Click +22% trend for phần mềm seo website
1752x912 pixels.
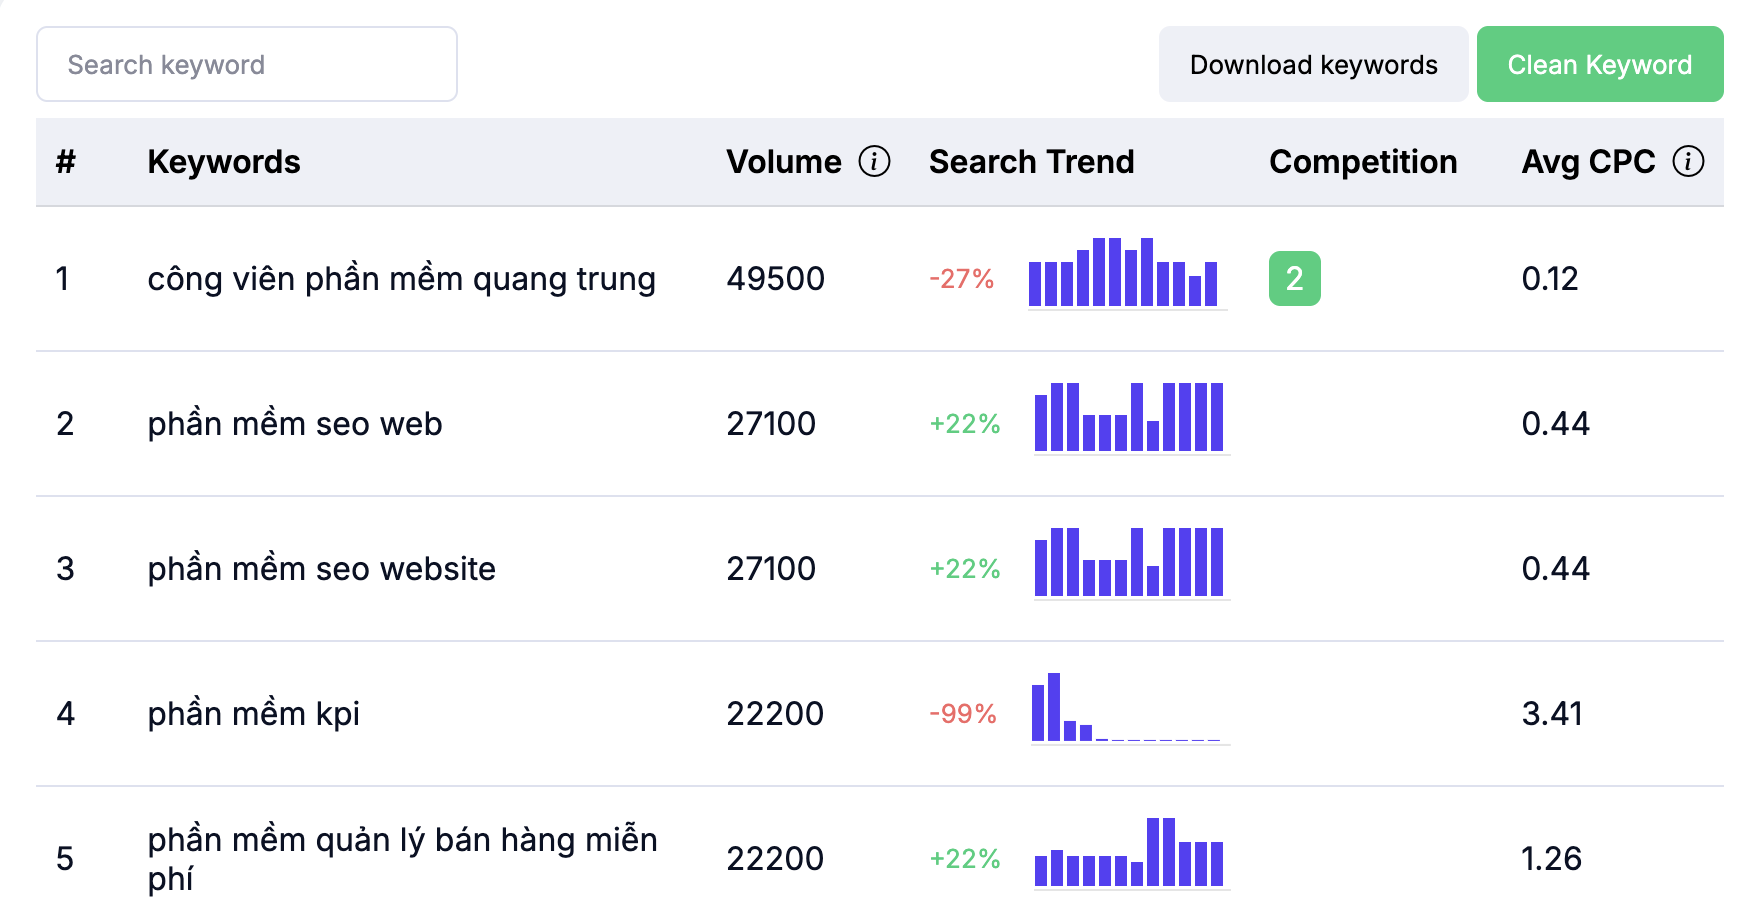[965, 568]
